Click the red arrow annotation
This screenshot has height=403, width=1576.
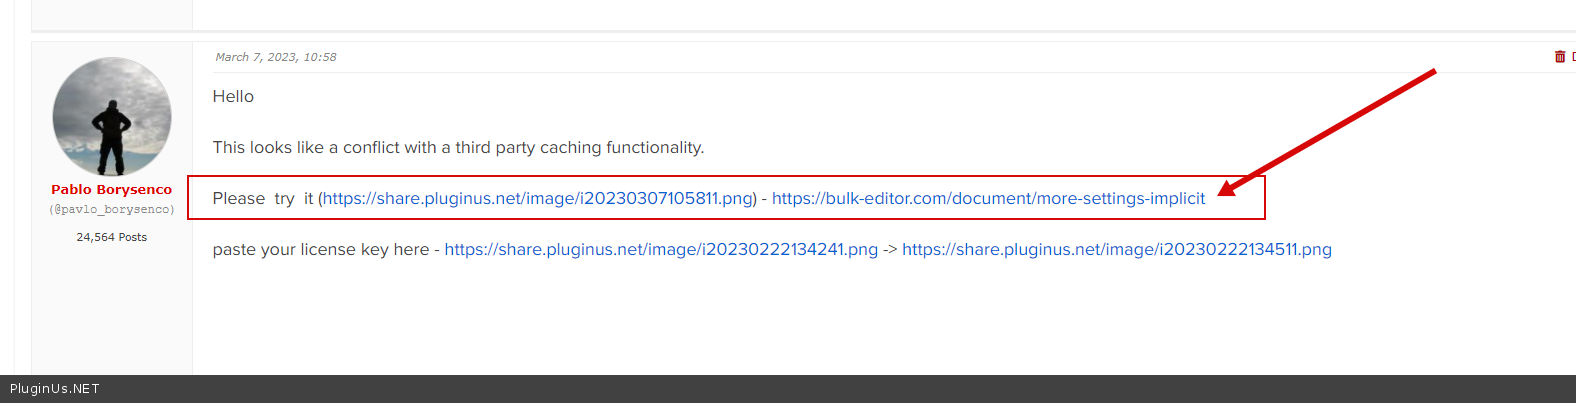(x=1330, y=130)
